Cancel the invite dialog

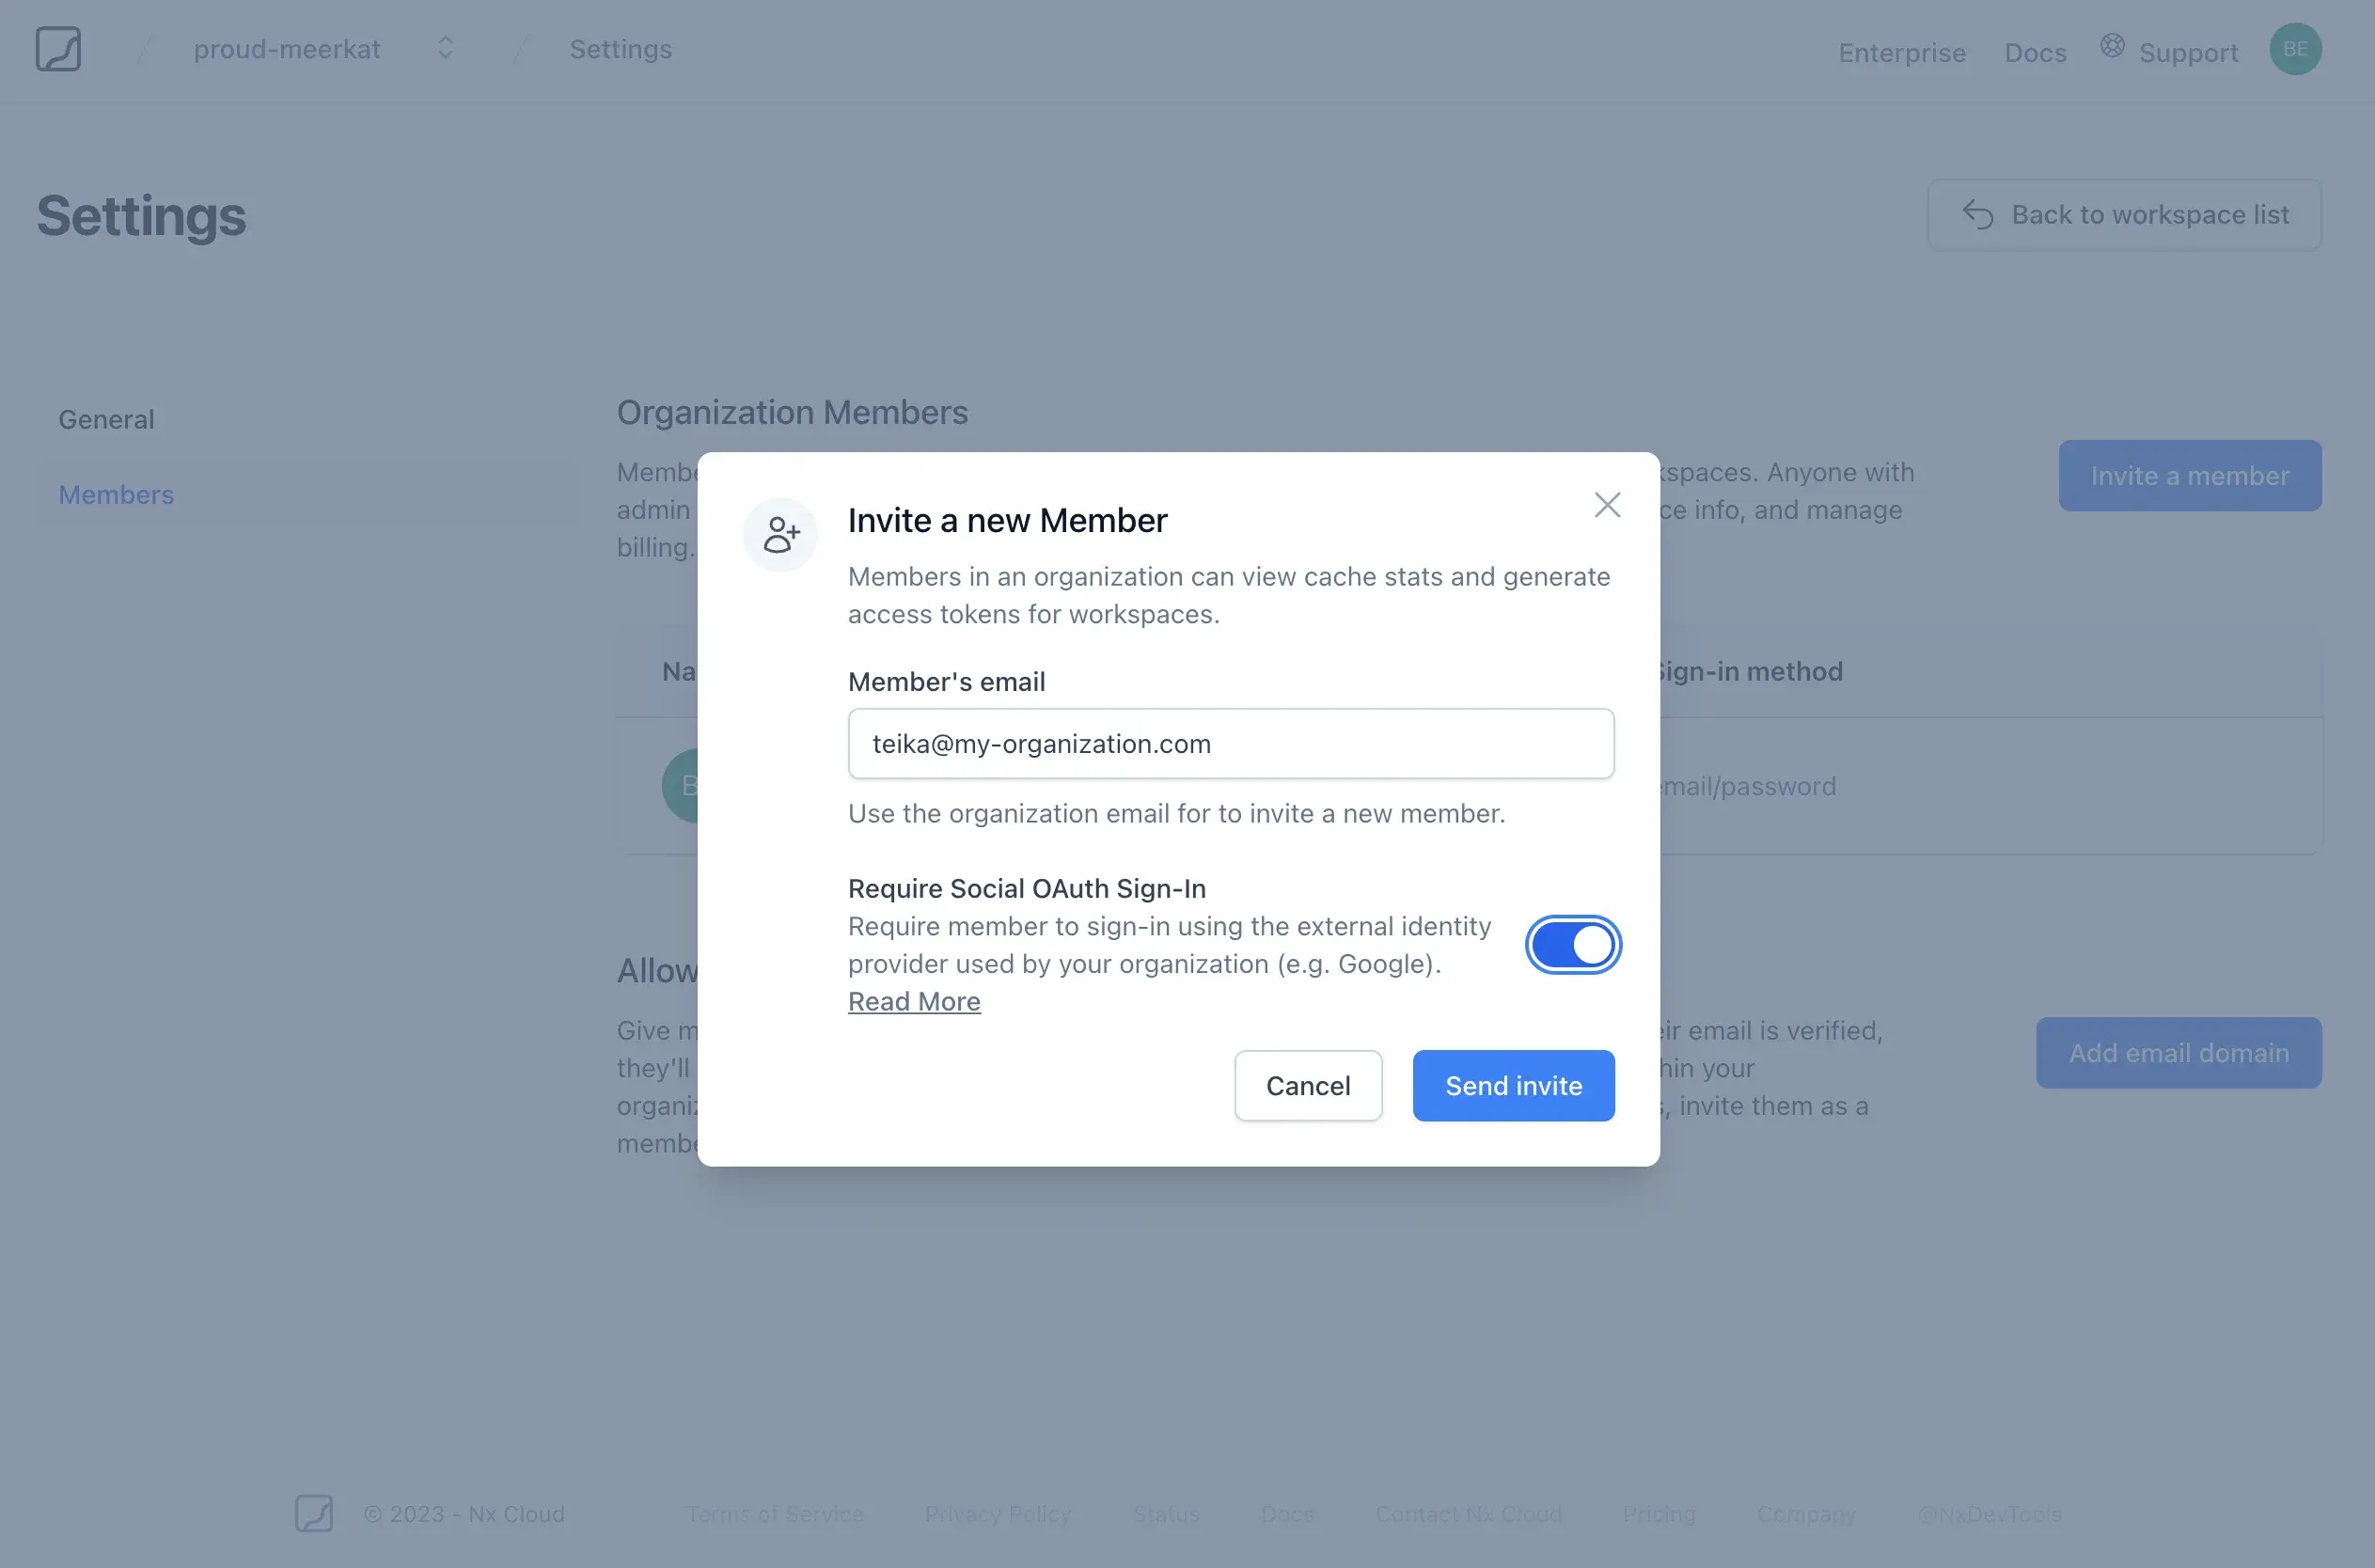tap(1308, 1086)
